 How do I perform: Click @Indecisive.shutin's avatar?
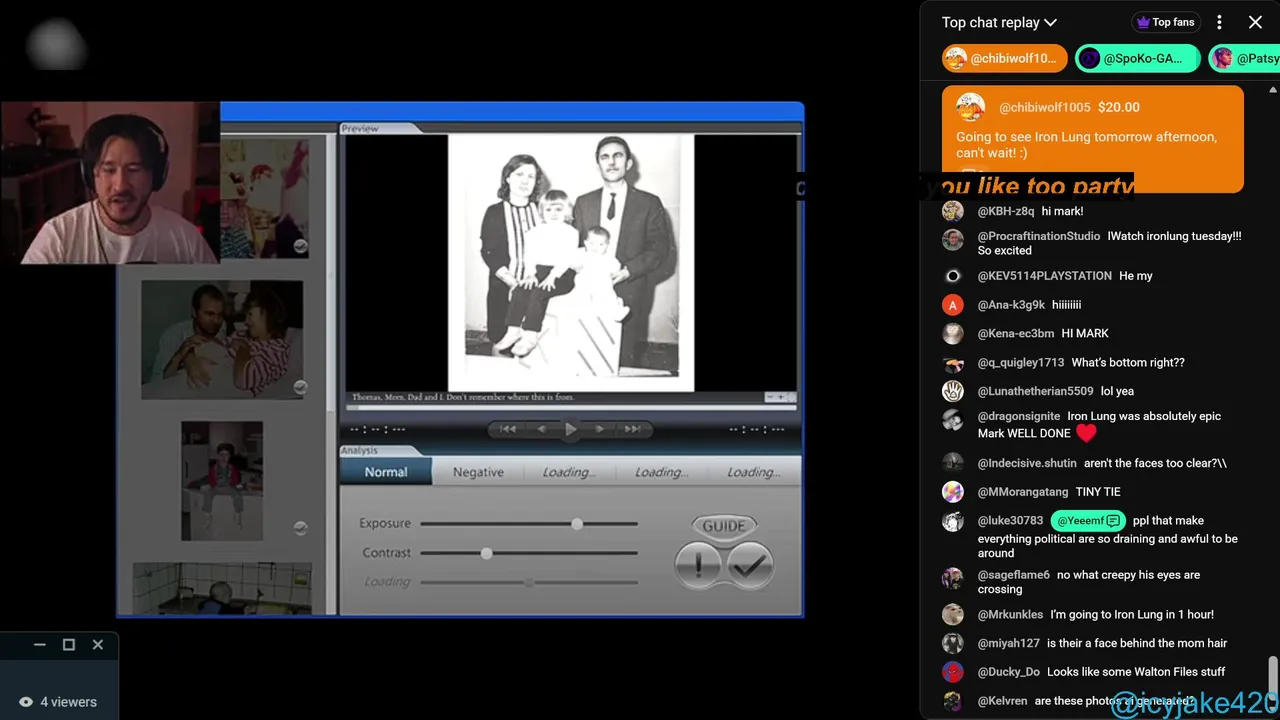point(953,463)
